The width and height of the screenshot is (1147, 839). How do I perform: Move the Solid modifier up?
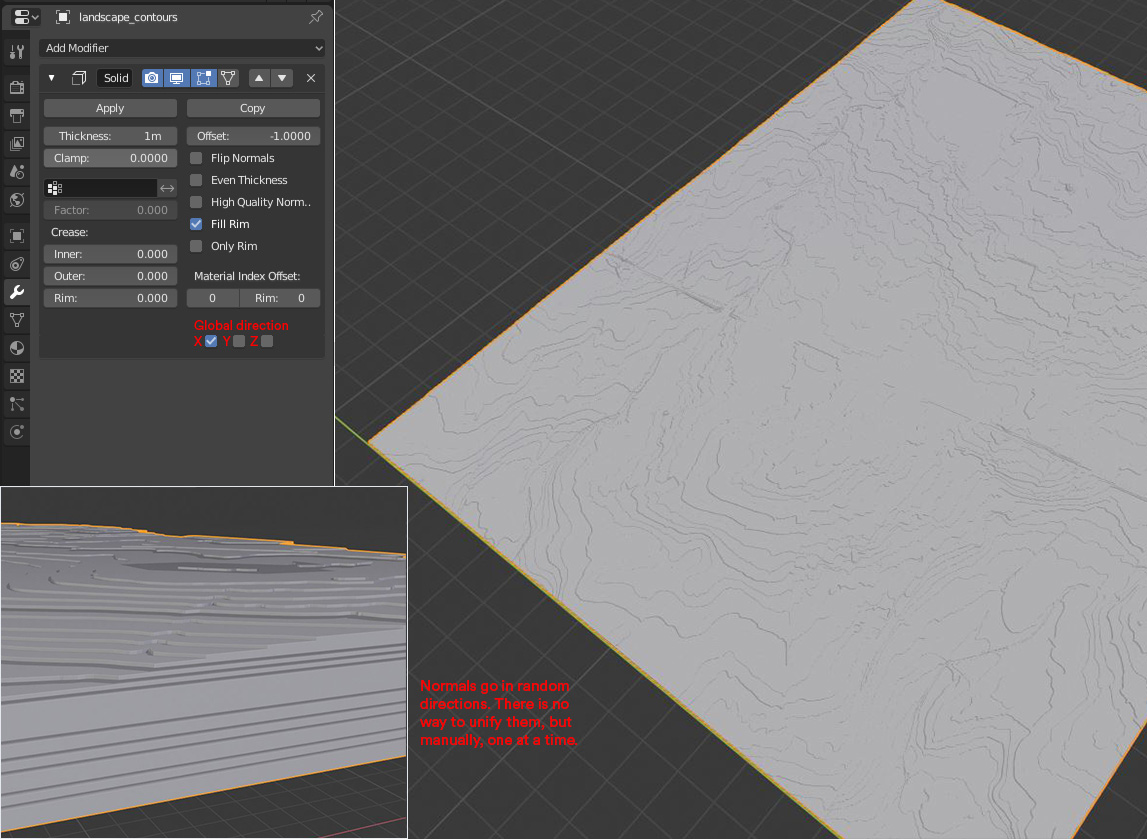259,78
